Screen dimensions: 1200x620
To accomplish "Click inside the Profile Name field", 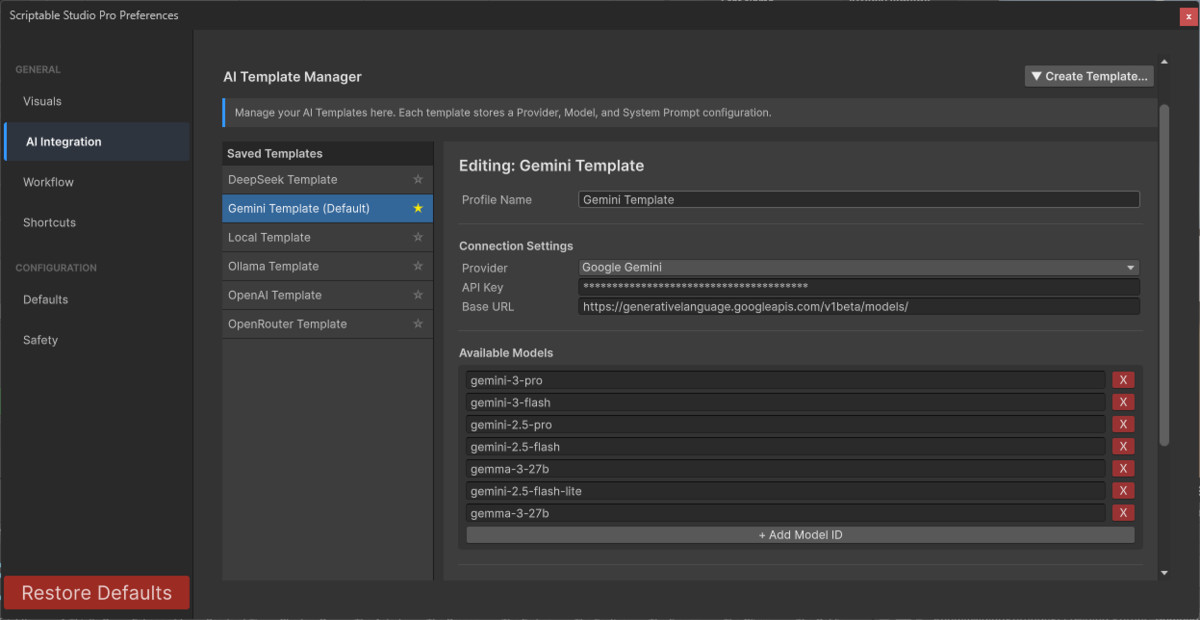I will [x=858, y=199].
